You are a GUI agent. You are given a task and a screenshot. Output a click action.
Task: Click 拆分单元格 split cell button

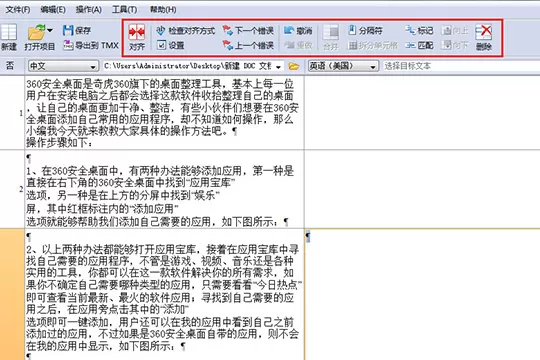pos(373,45)
